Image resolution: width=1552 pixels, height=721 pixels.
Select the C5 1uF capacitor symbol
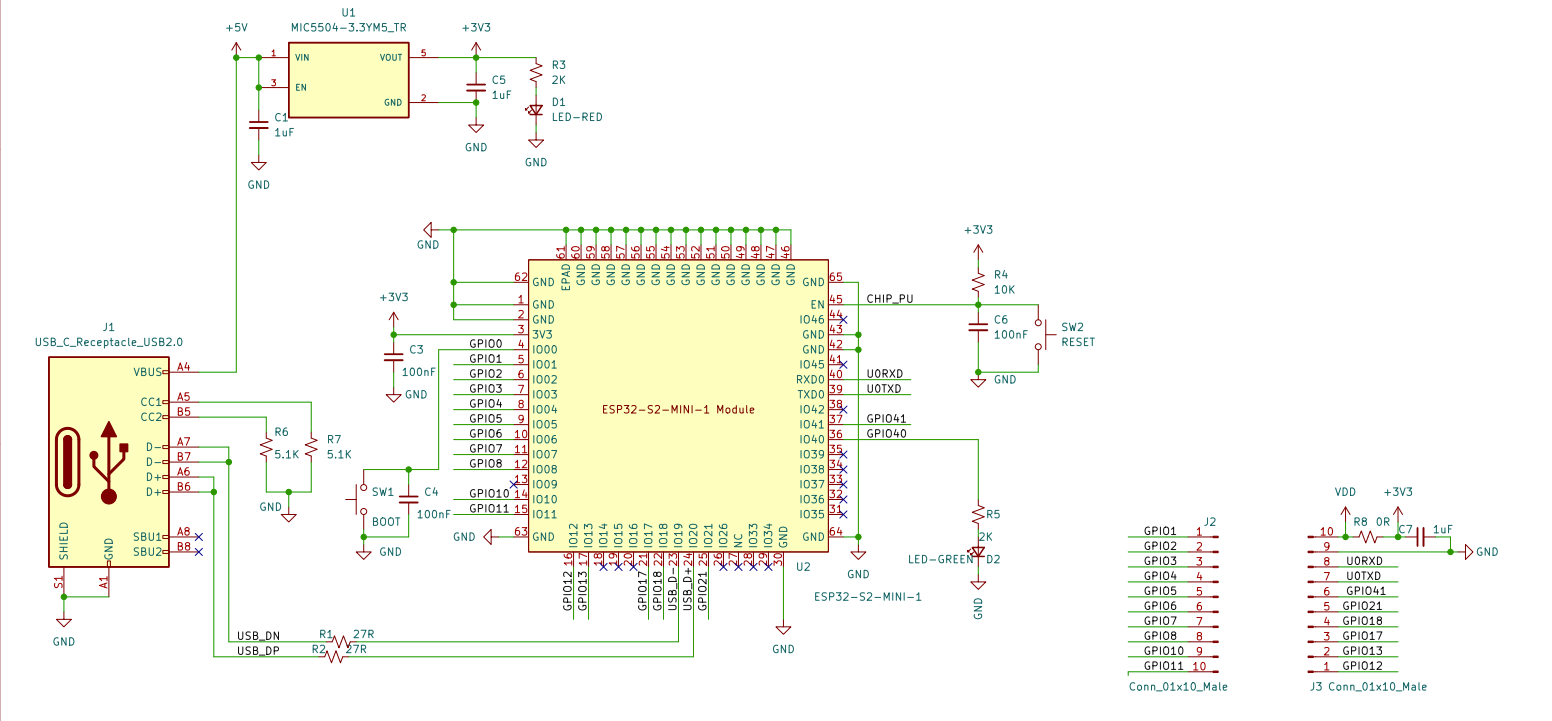pyautogui.click(x=476, y=88)
